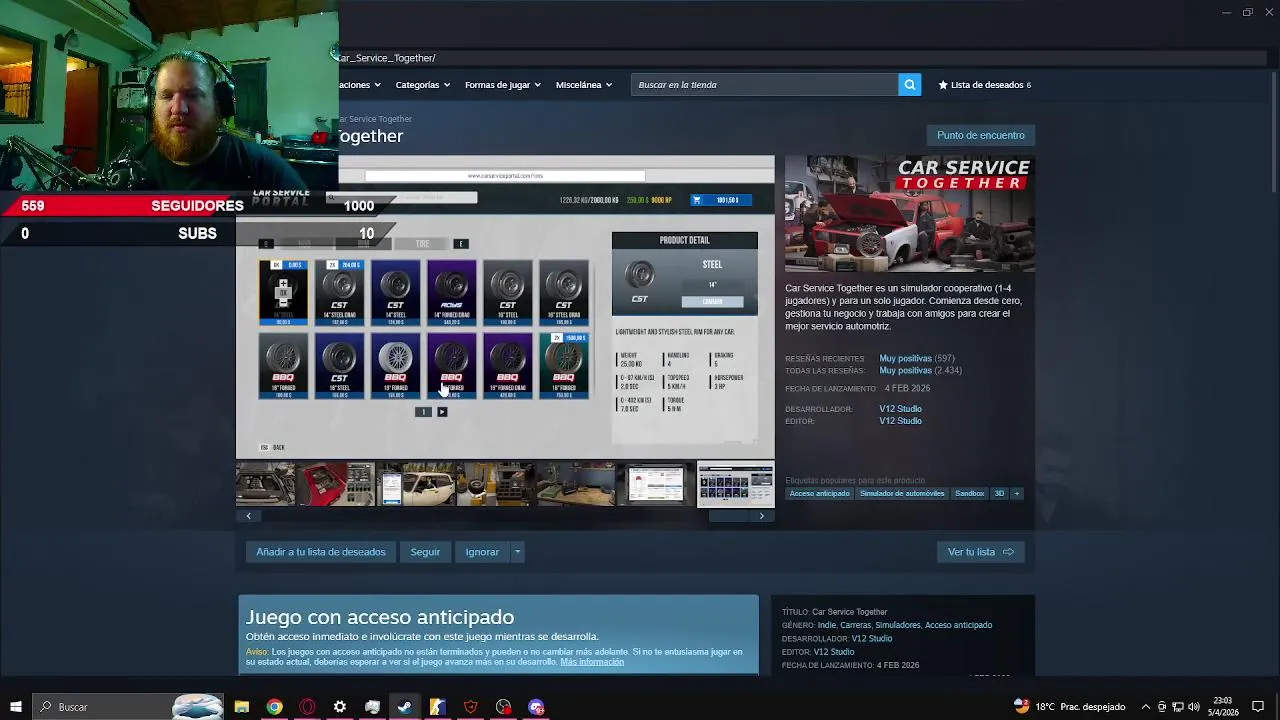Click Seguir button
The width and height of the screenshot is (1280, 720).
[425, 552]
